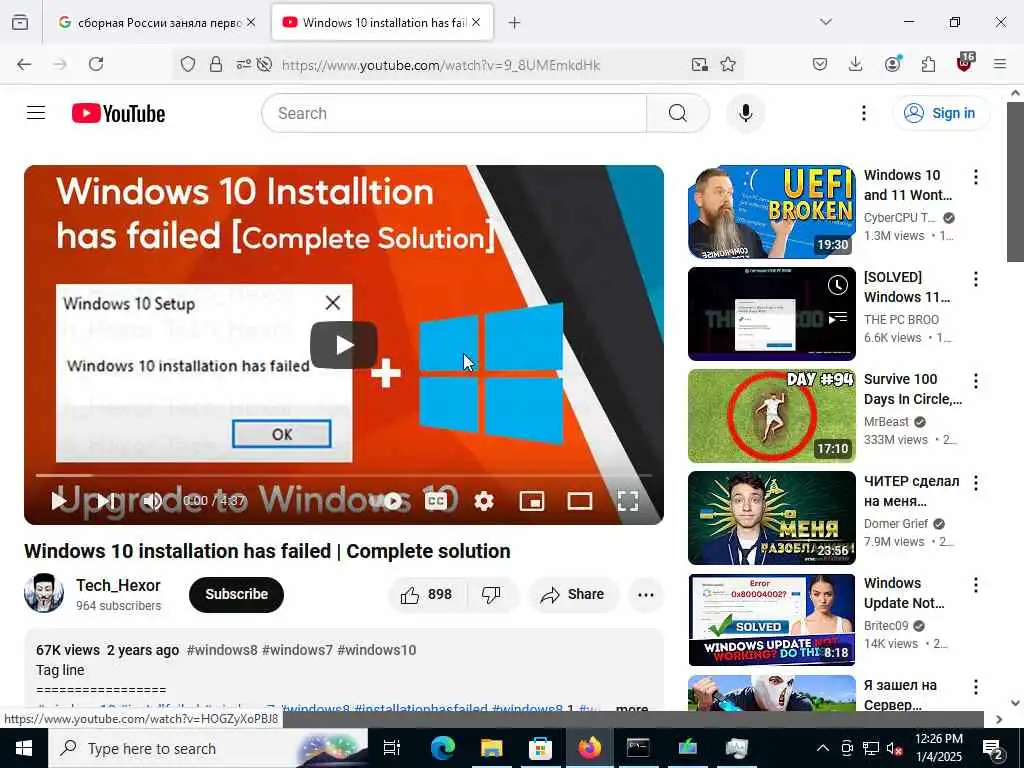Seek on the video progress bar
This screenshot has width=1024, height=768.
(344, 475)
